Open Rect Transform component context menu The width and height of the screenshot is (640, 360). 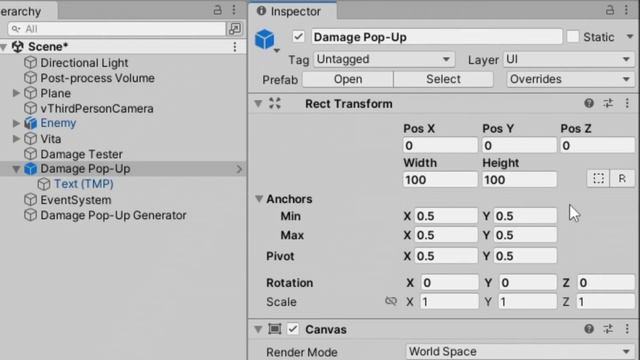pos(627,103)
